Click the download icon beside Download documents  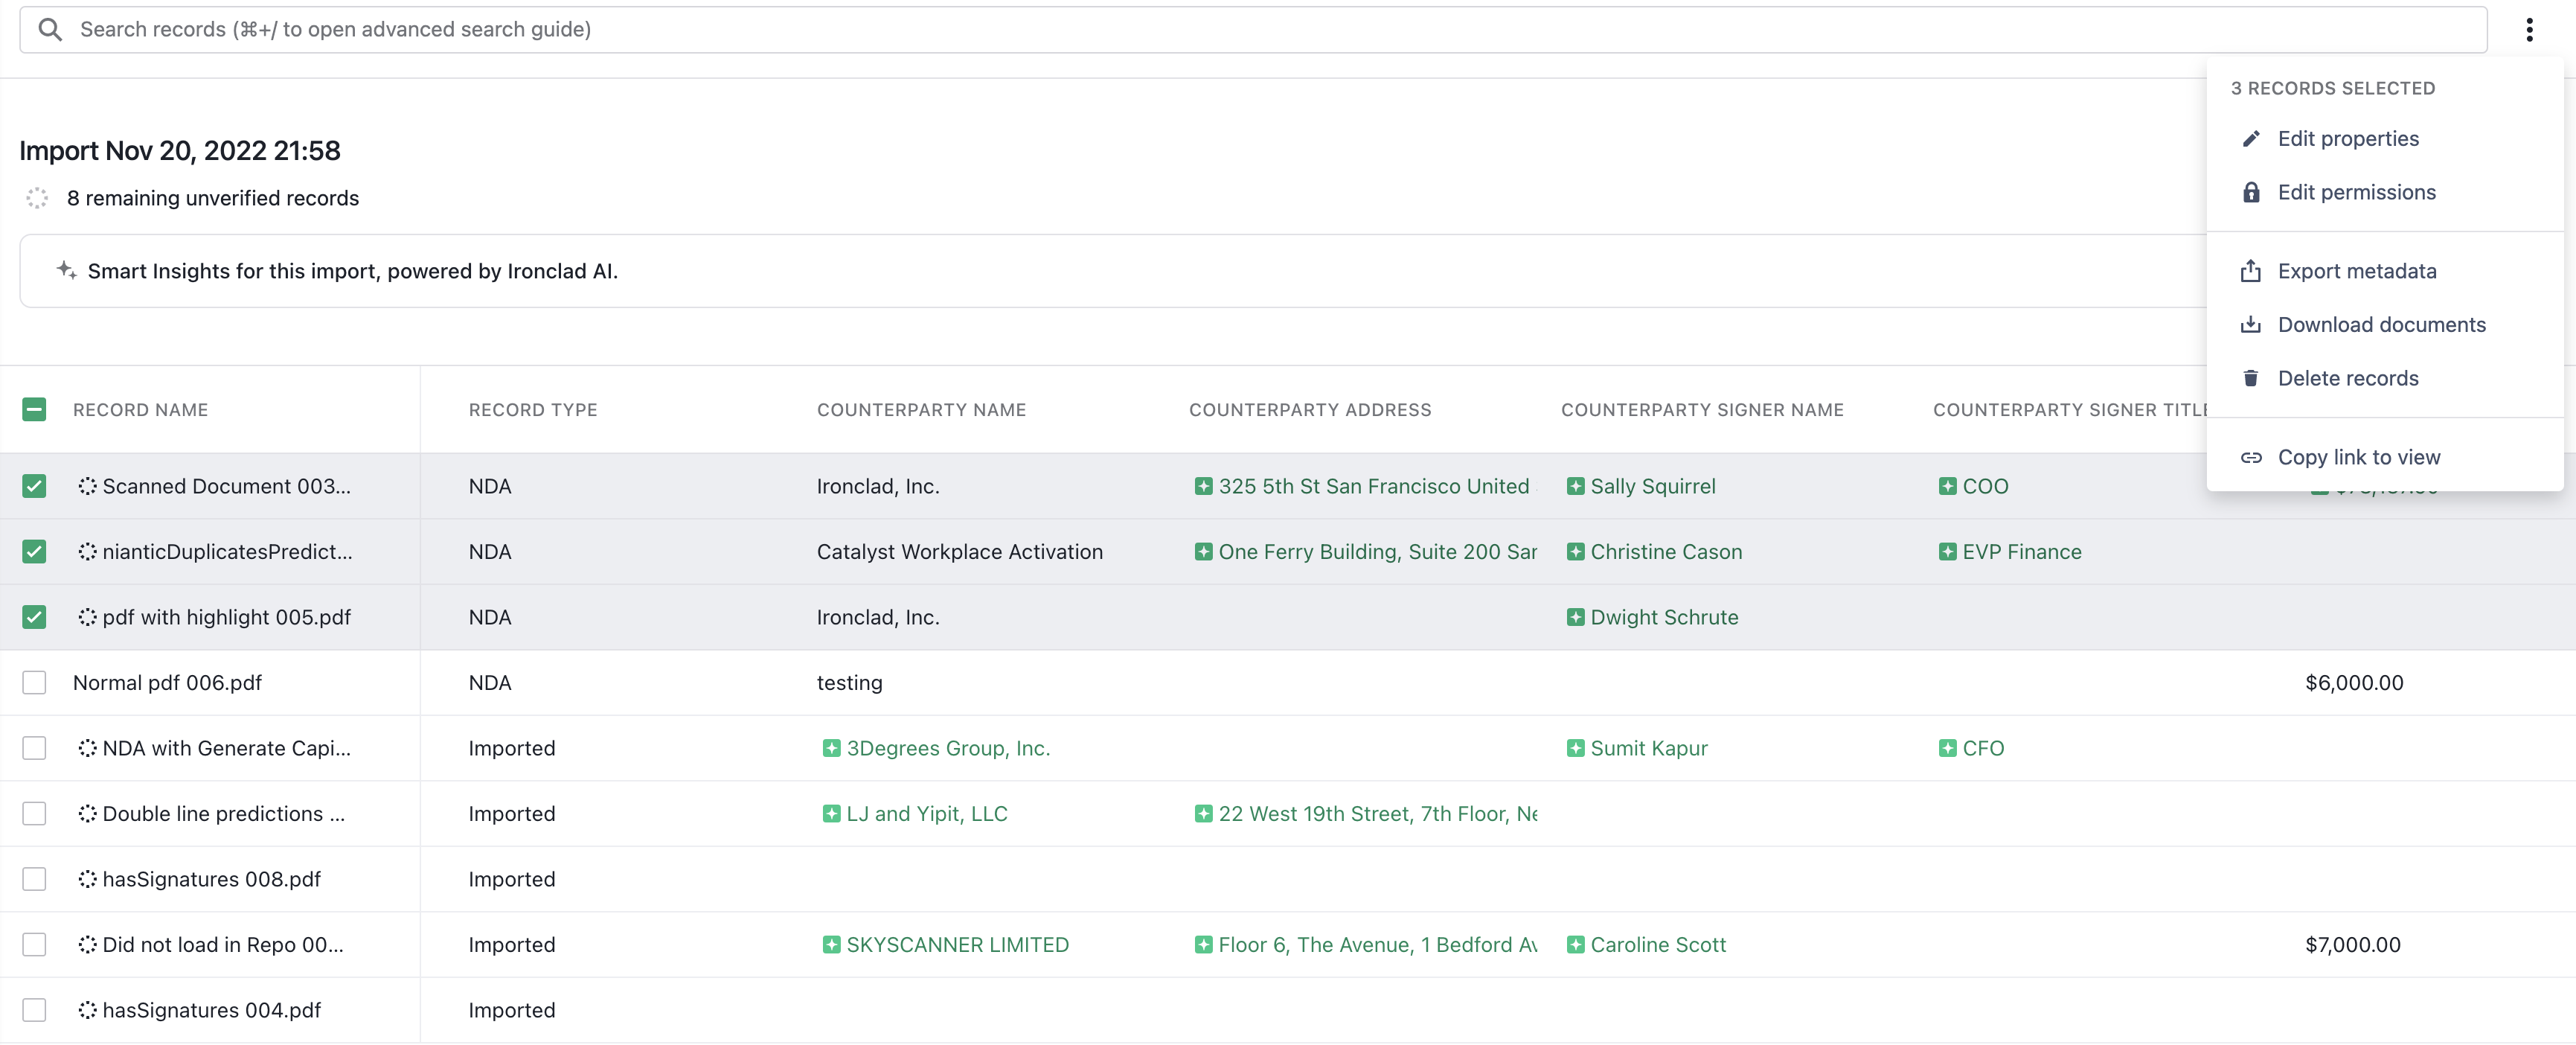click(x=2250, y=325)
